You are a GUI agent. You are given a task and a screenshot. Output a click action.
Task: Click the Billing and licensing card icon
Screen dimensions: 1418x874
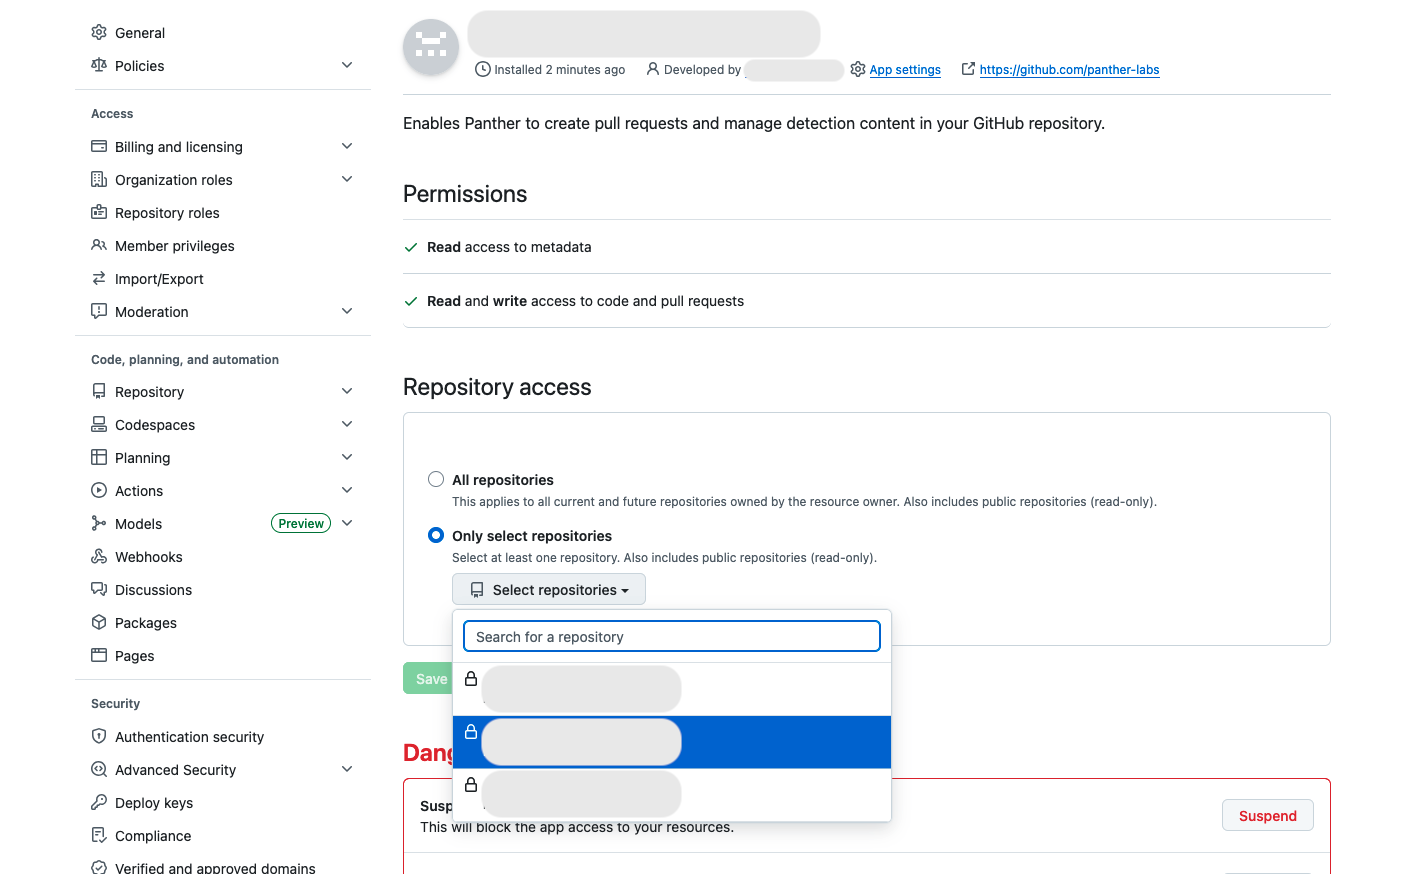pos(99,146)
